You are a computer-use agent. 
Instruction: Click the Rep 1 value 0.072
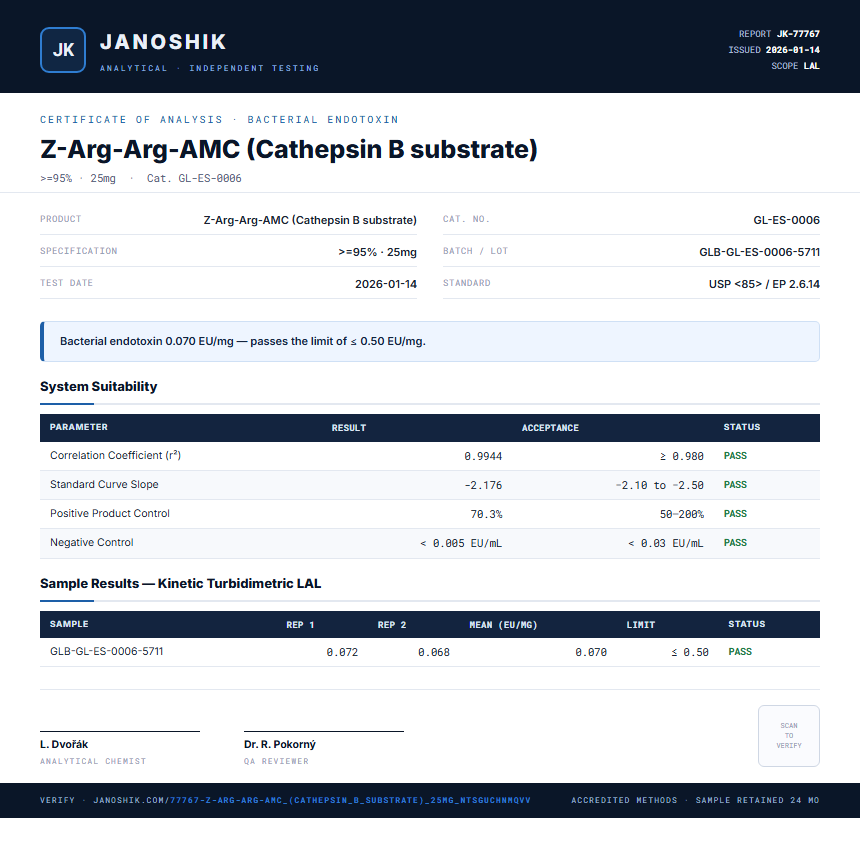click(342, 652)
